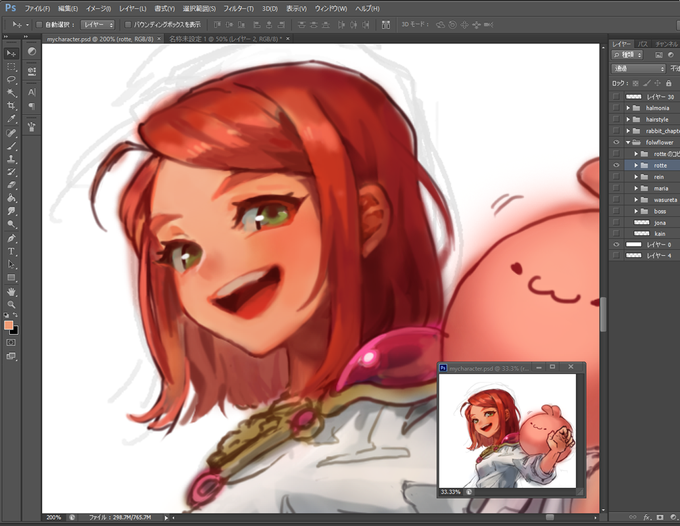Click the auto-align layers icon in options bar
The width and height of the screenshot is (680, 526).
pos(386,25)
